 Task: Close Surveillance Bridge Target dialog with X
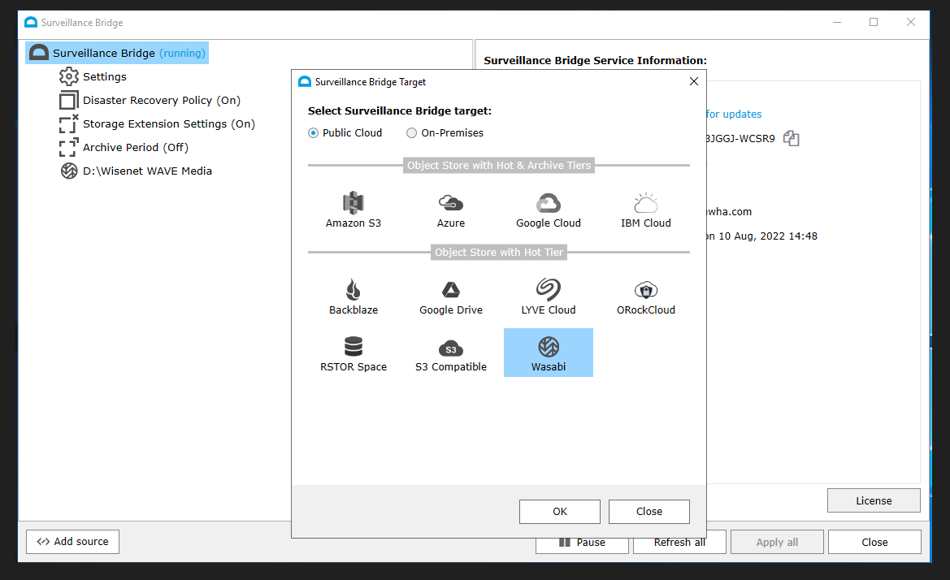coord(694,81)
